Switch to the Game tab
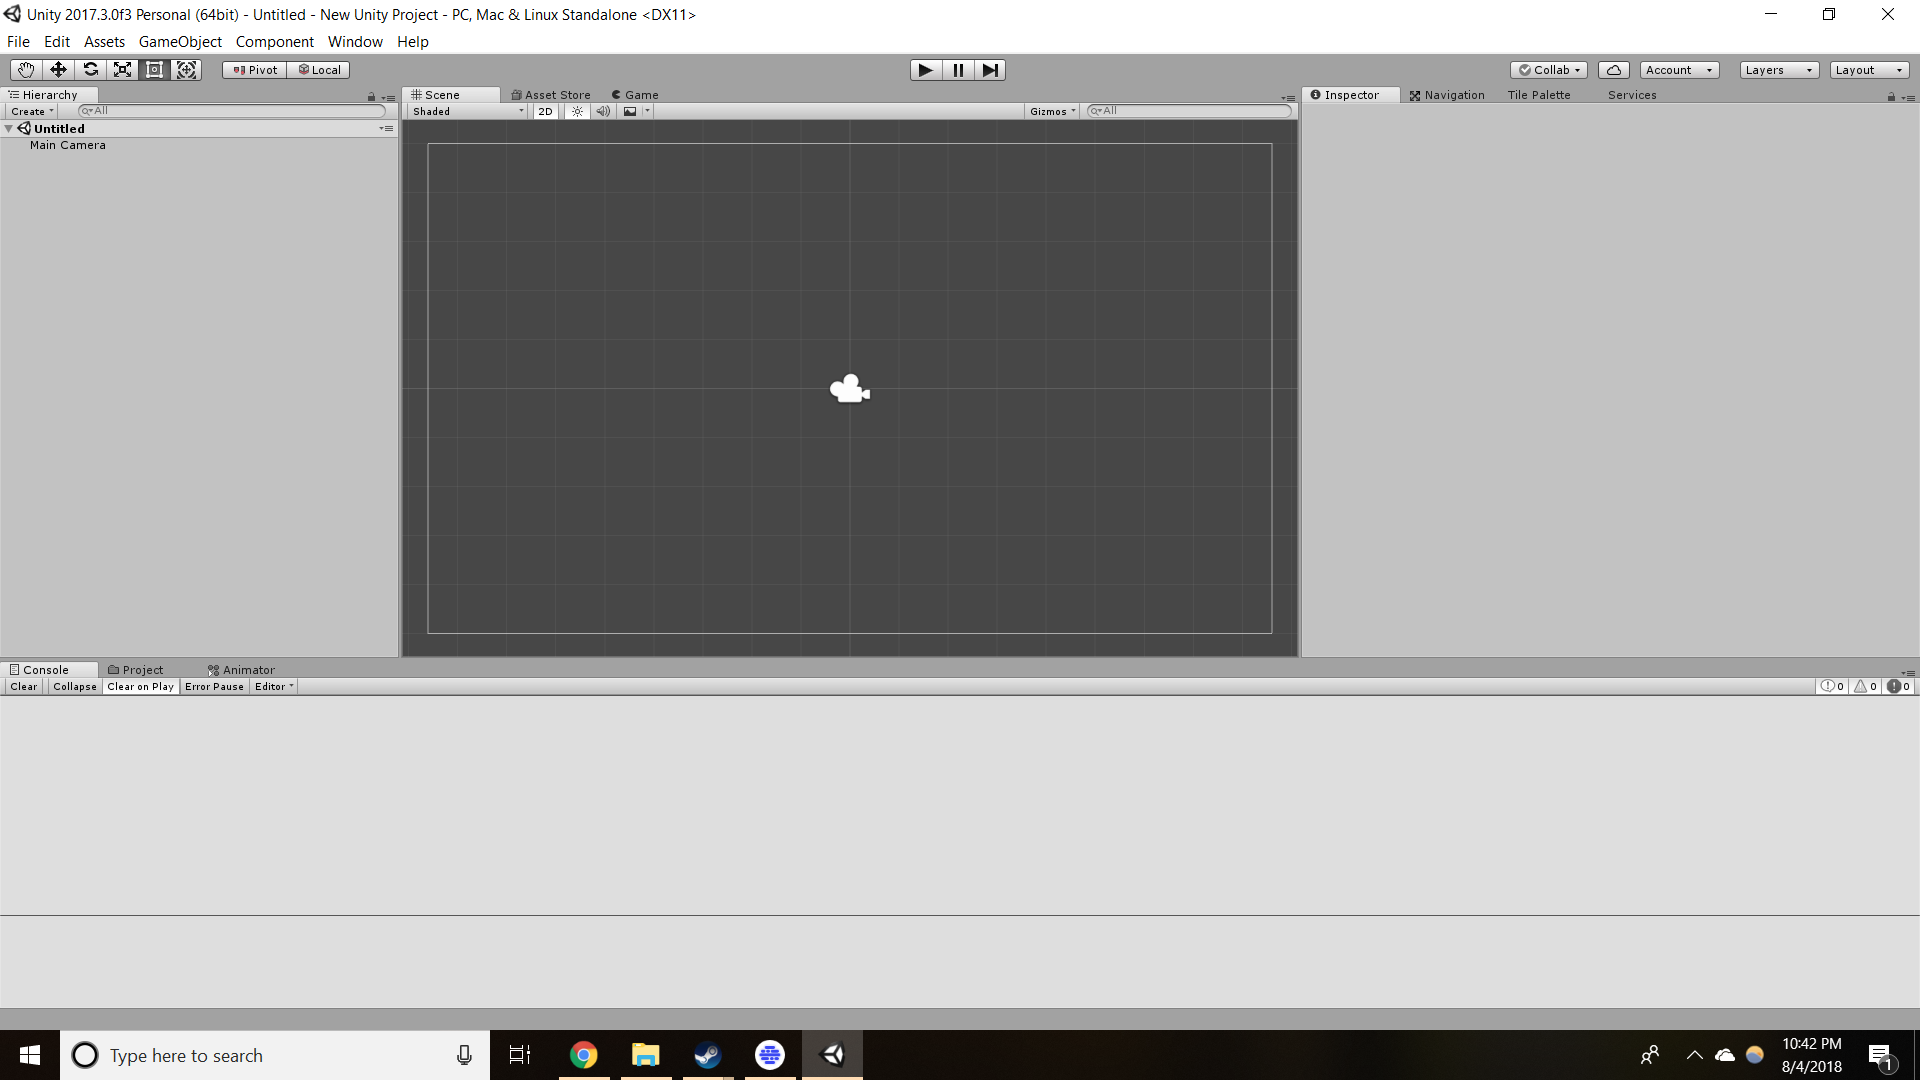Viewport: 1920px width, 1080px height. (x=635, y=95)
